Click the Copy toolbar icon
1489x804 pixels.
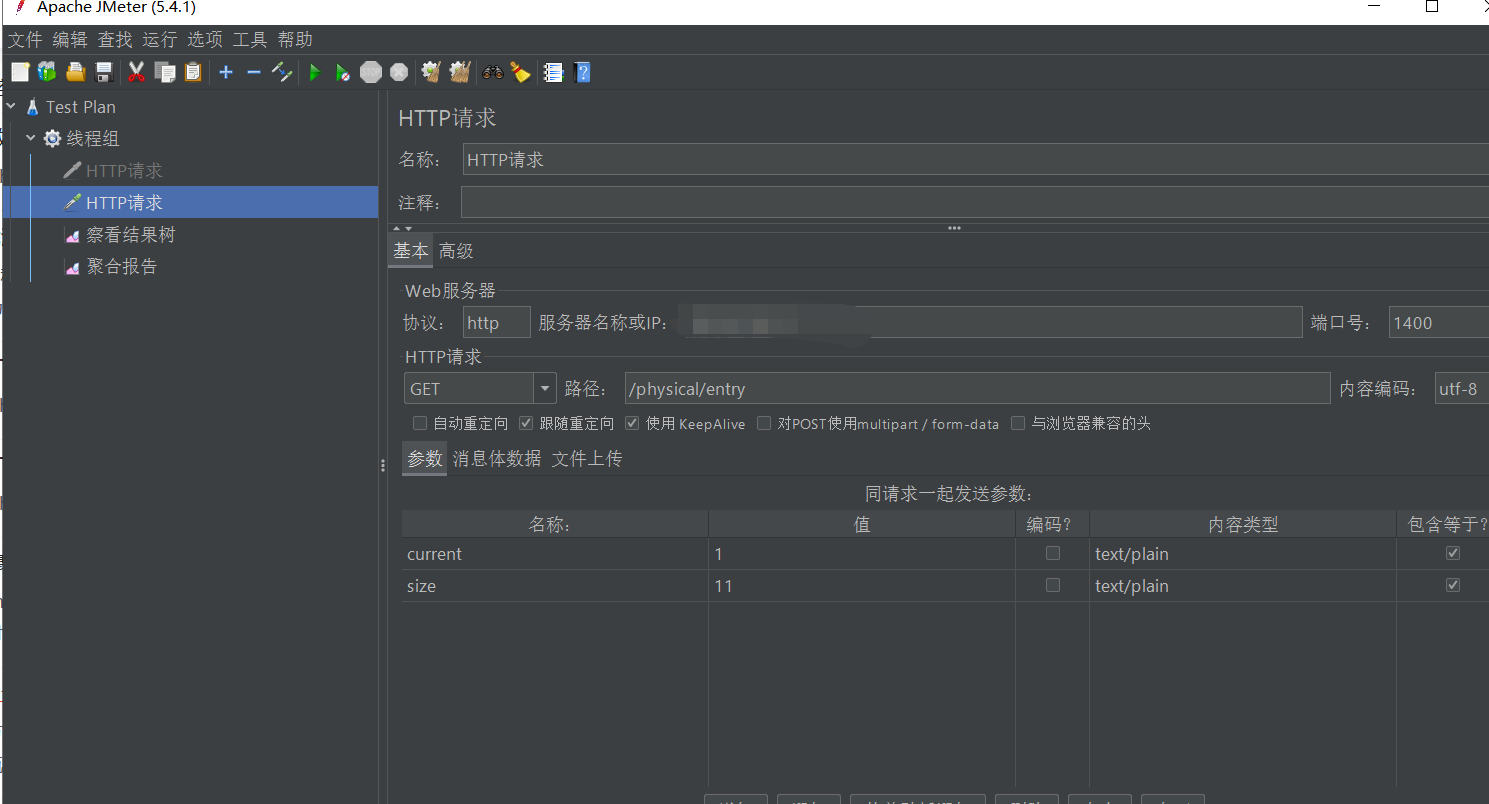tap(165, 72)
